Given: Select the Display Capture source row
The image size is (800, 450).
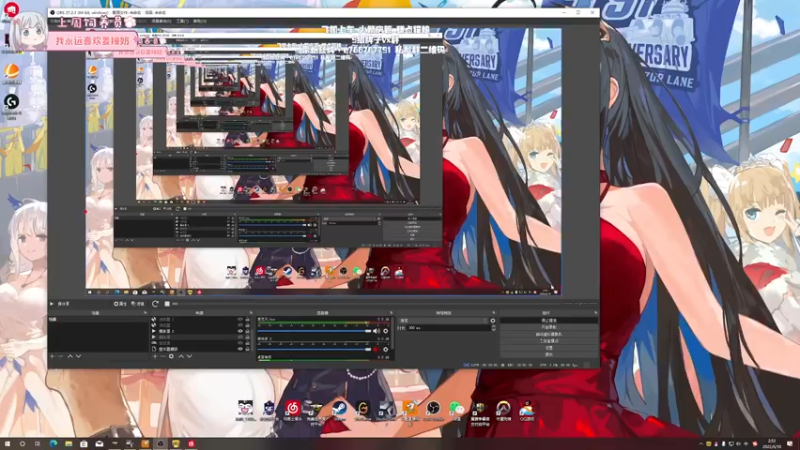Looking at the screenshot, I should pos(196,349).
